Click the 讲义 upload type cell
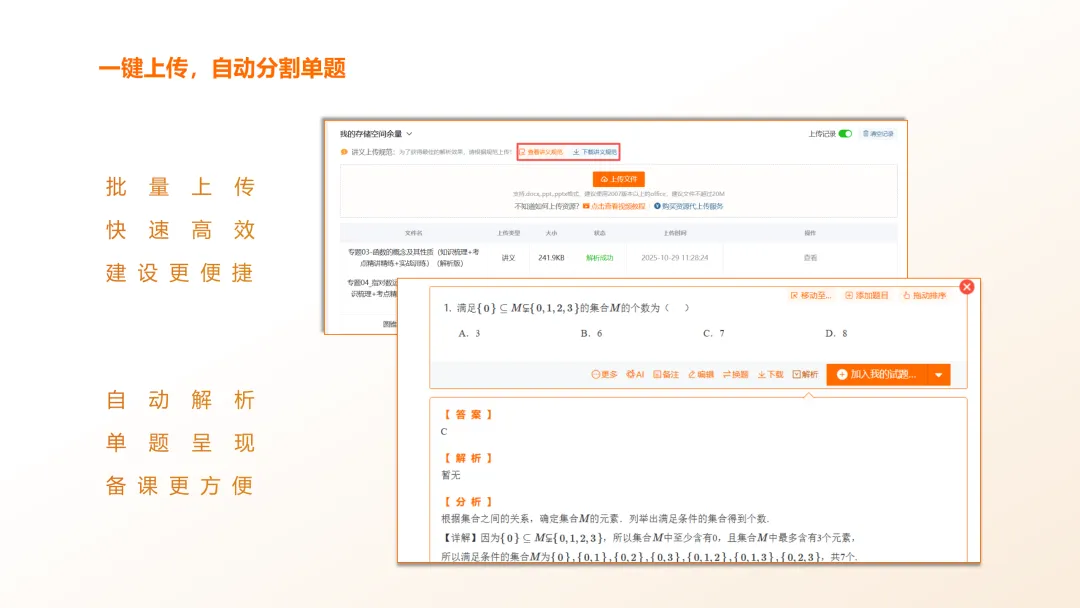 point(508,258)
